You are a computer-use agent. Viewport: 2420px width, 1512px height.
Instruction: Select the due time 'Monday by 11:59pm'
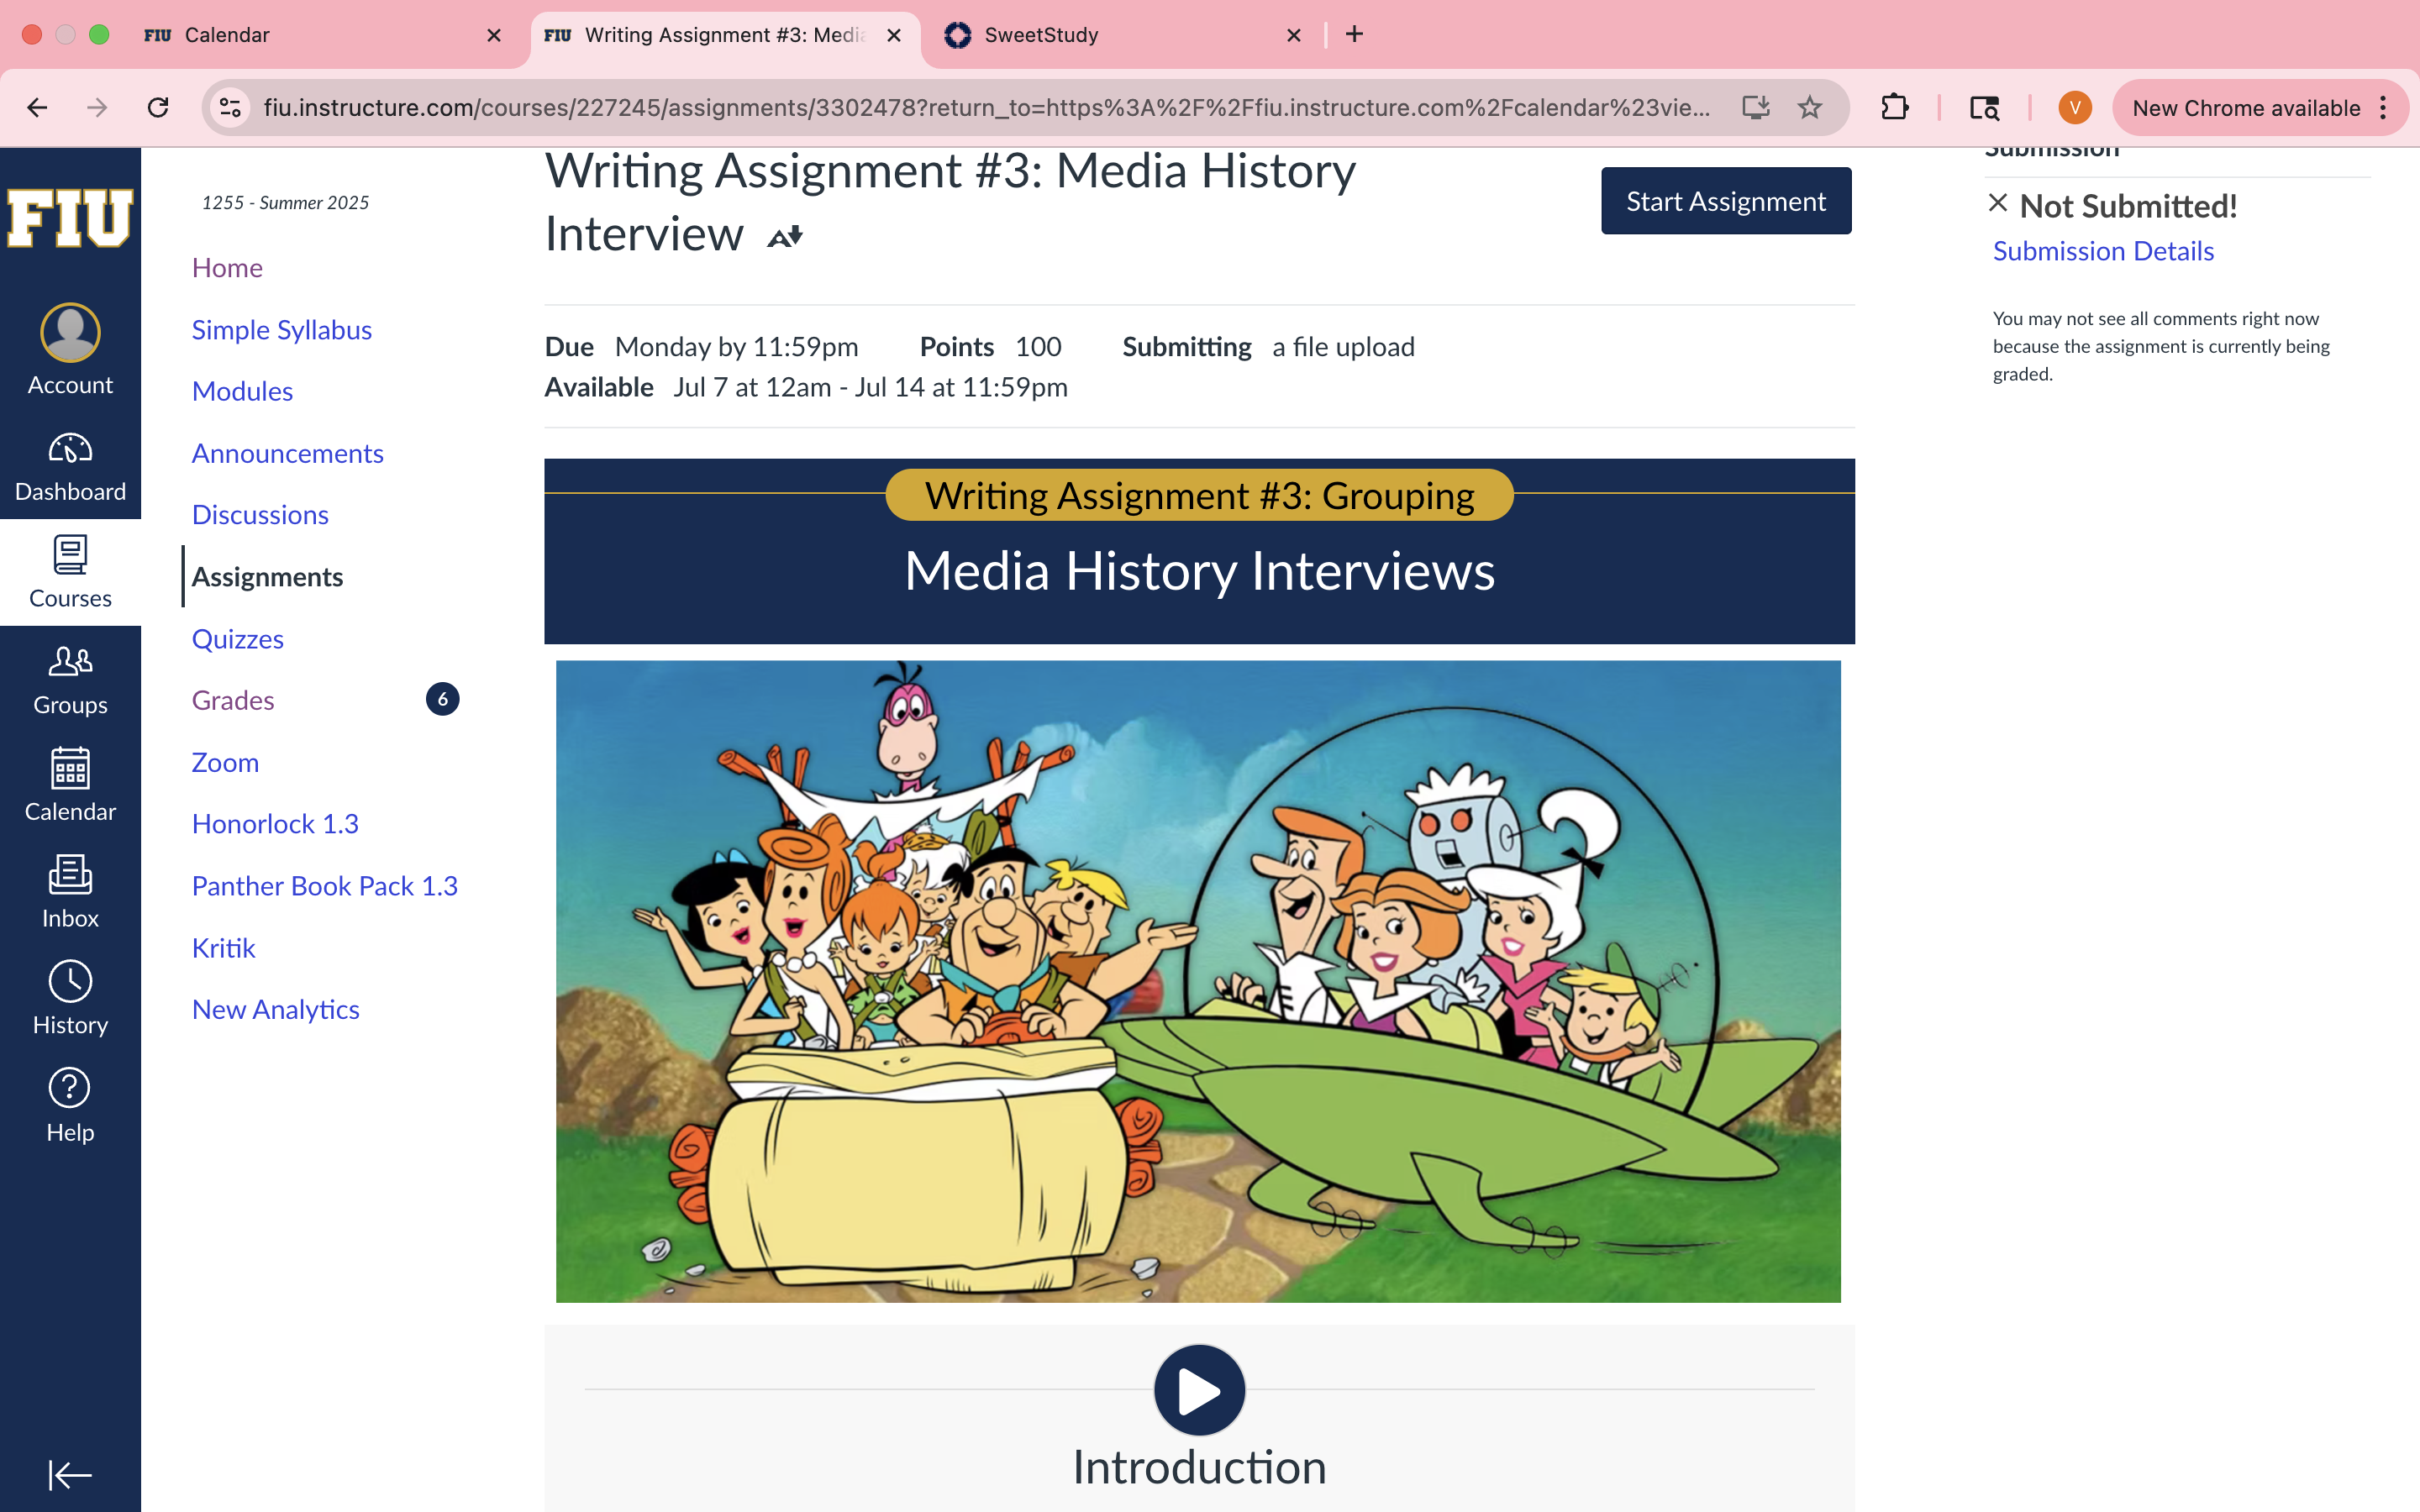pos(736,347)
